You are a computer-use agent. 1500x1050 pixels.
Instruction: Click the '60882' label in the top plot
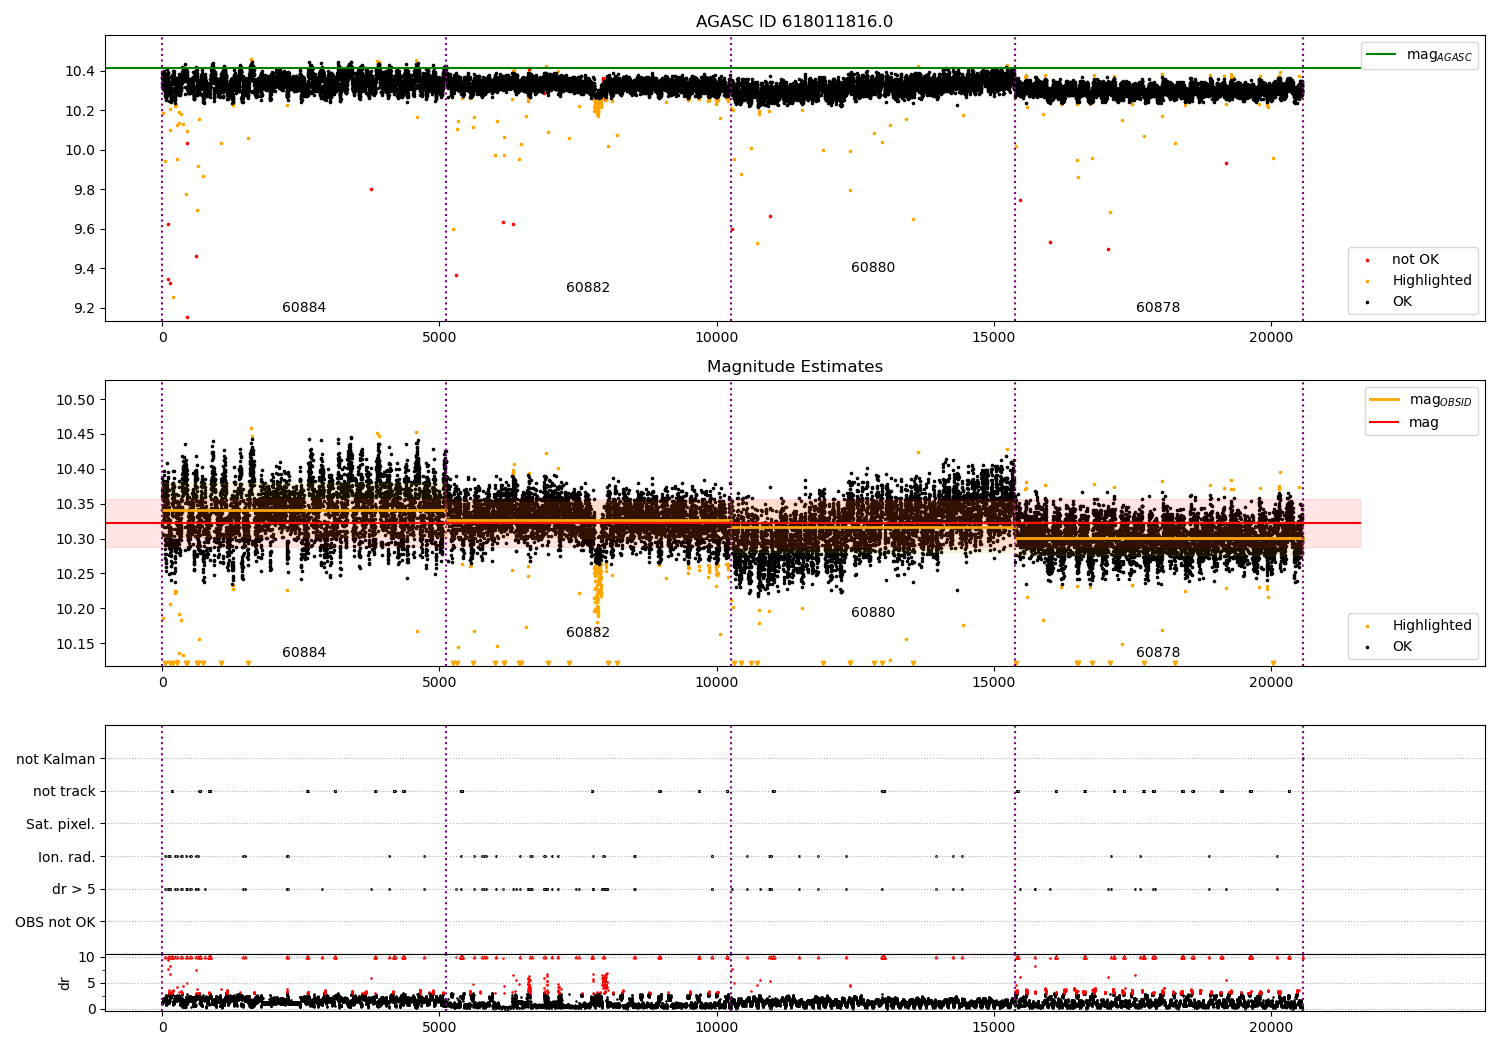pos(588,288)
